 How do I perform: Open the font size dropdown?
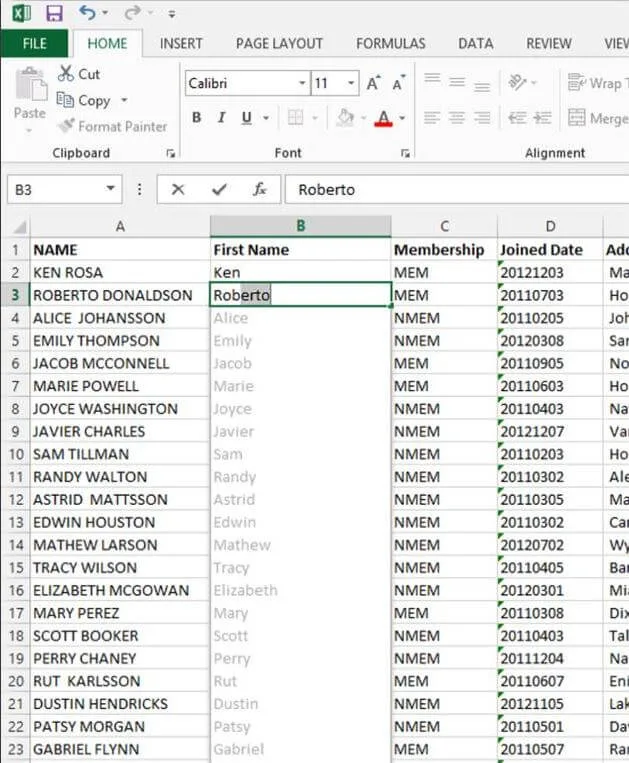351,84
